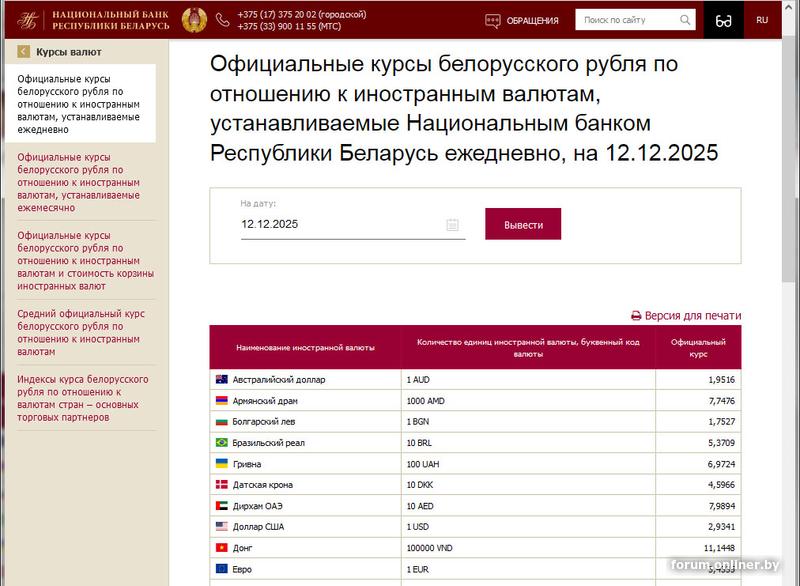
Task: Click the 7,9894 rate value
Action: click(721, 506)
